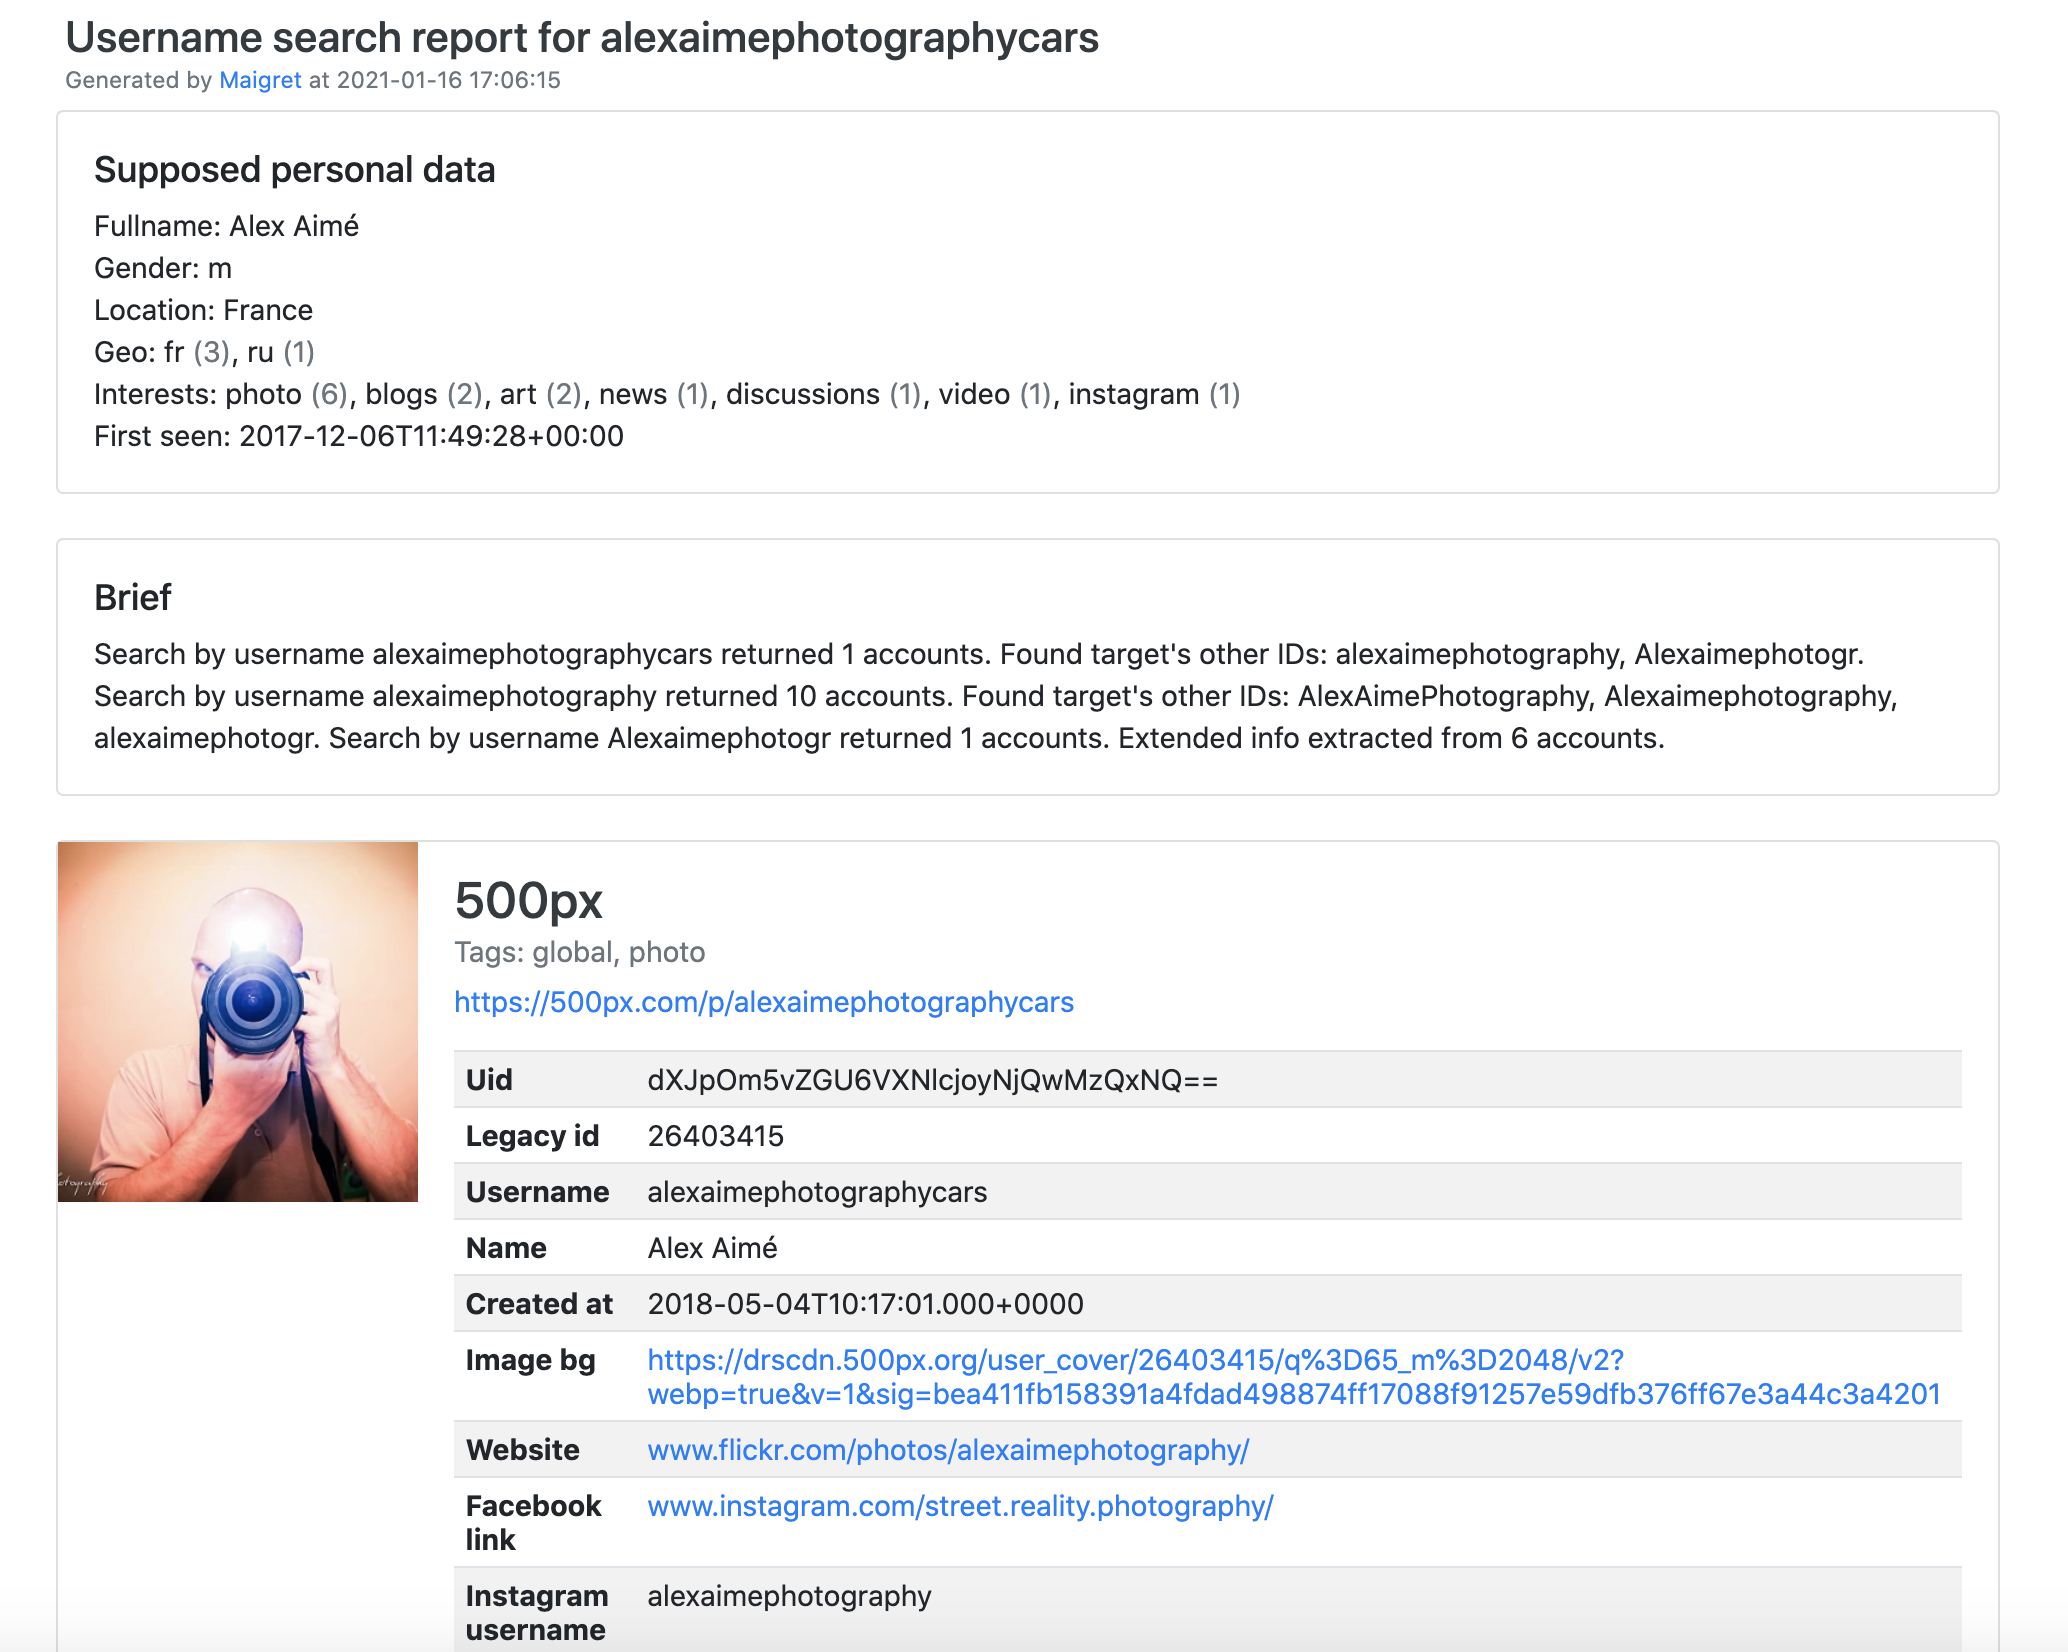Viewport: 2068px width, 1652px height.
Task: Click the Username row value in table
Action: point(816,1192)
